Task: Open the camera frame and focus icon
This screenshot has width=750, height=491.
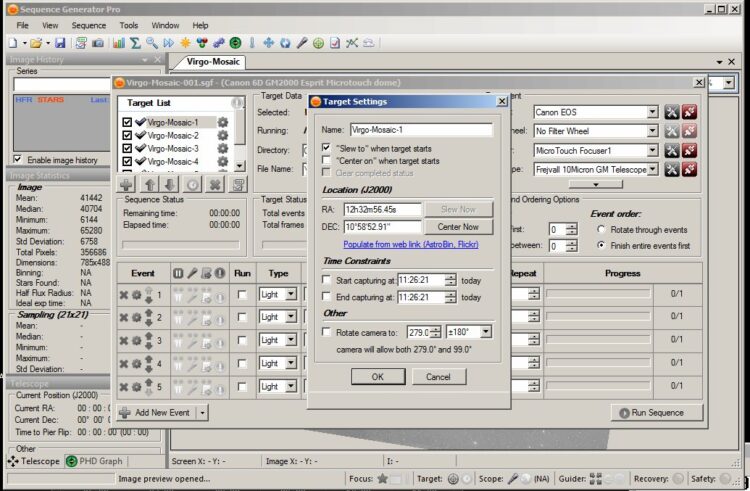Action: pos(98,43)
